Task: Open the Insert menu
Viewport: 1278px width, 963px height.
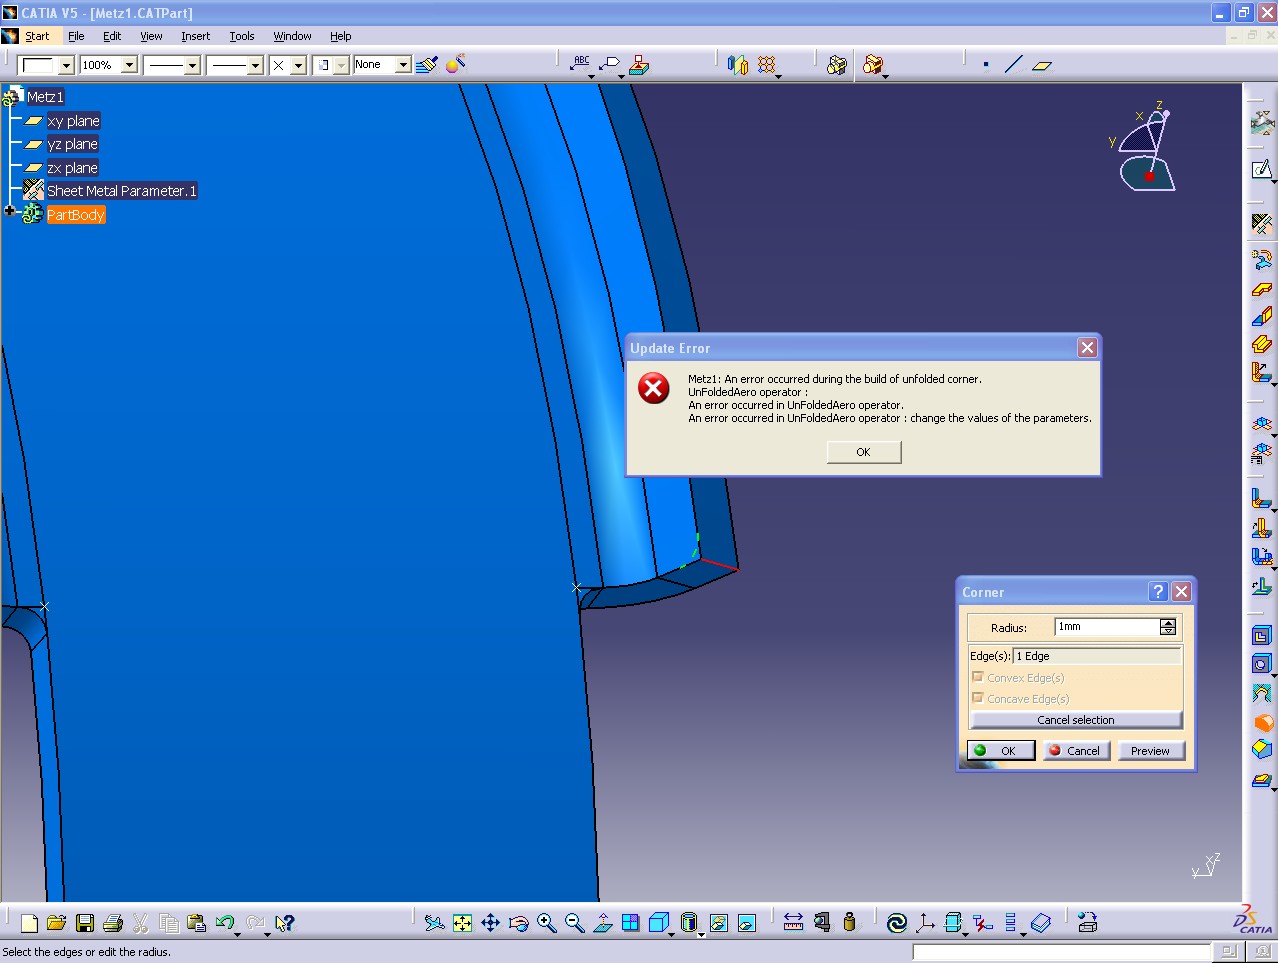Action: (x=195, y=36)
